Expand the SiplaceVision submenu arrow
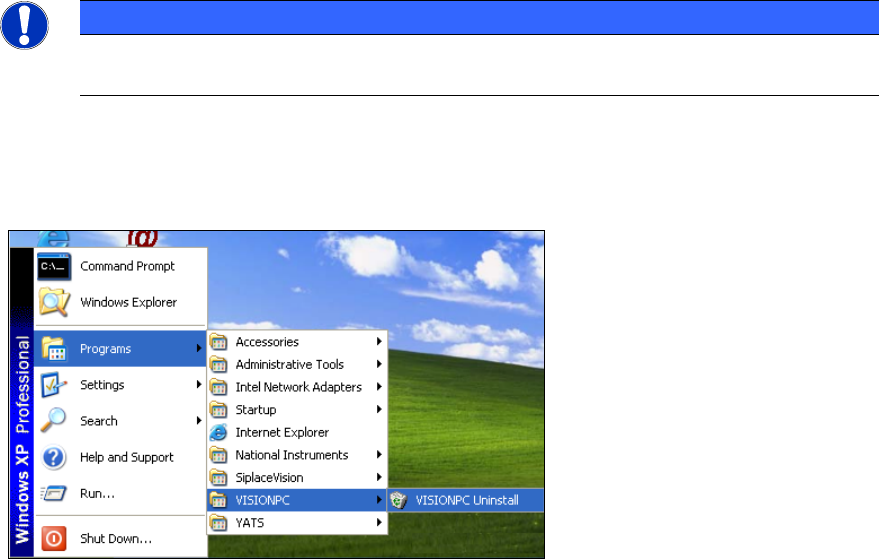This screenshot has height=559, width=879. [379, 477]
